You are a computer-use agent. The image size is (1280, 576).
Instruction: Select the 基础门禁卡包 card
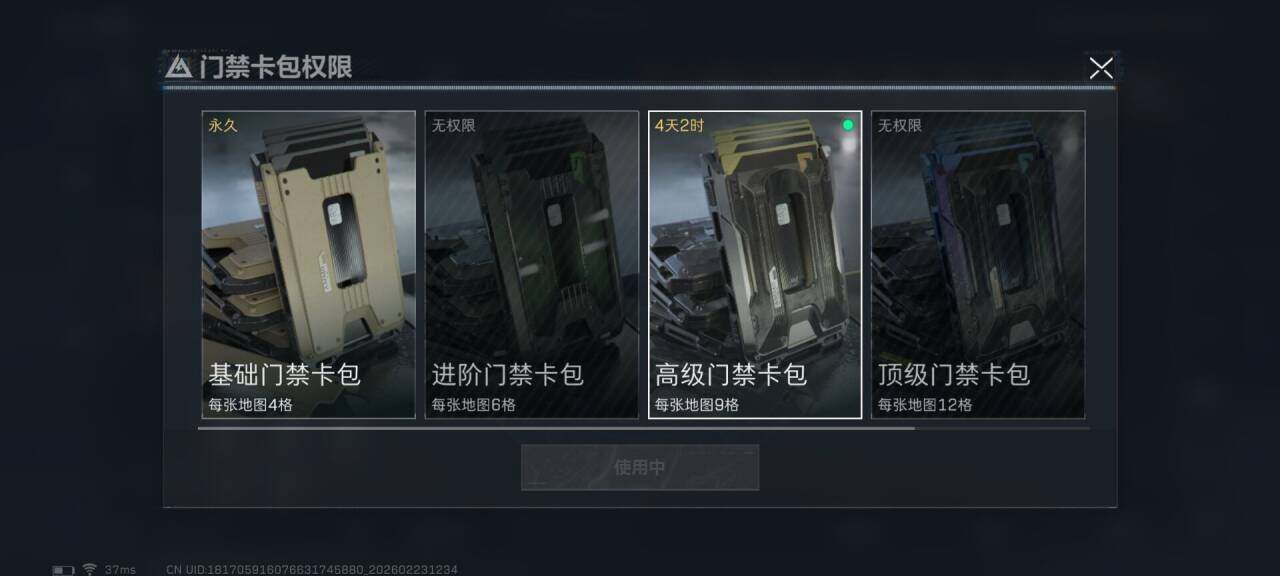pos(308,264)
